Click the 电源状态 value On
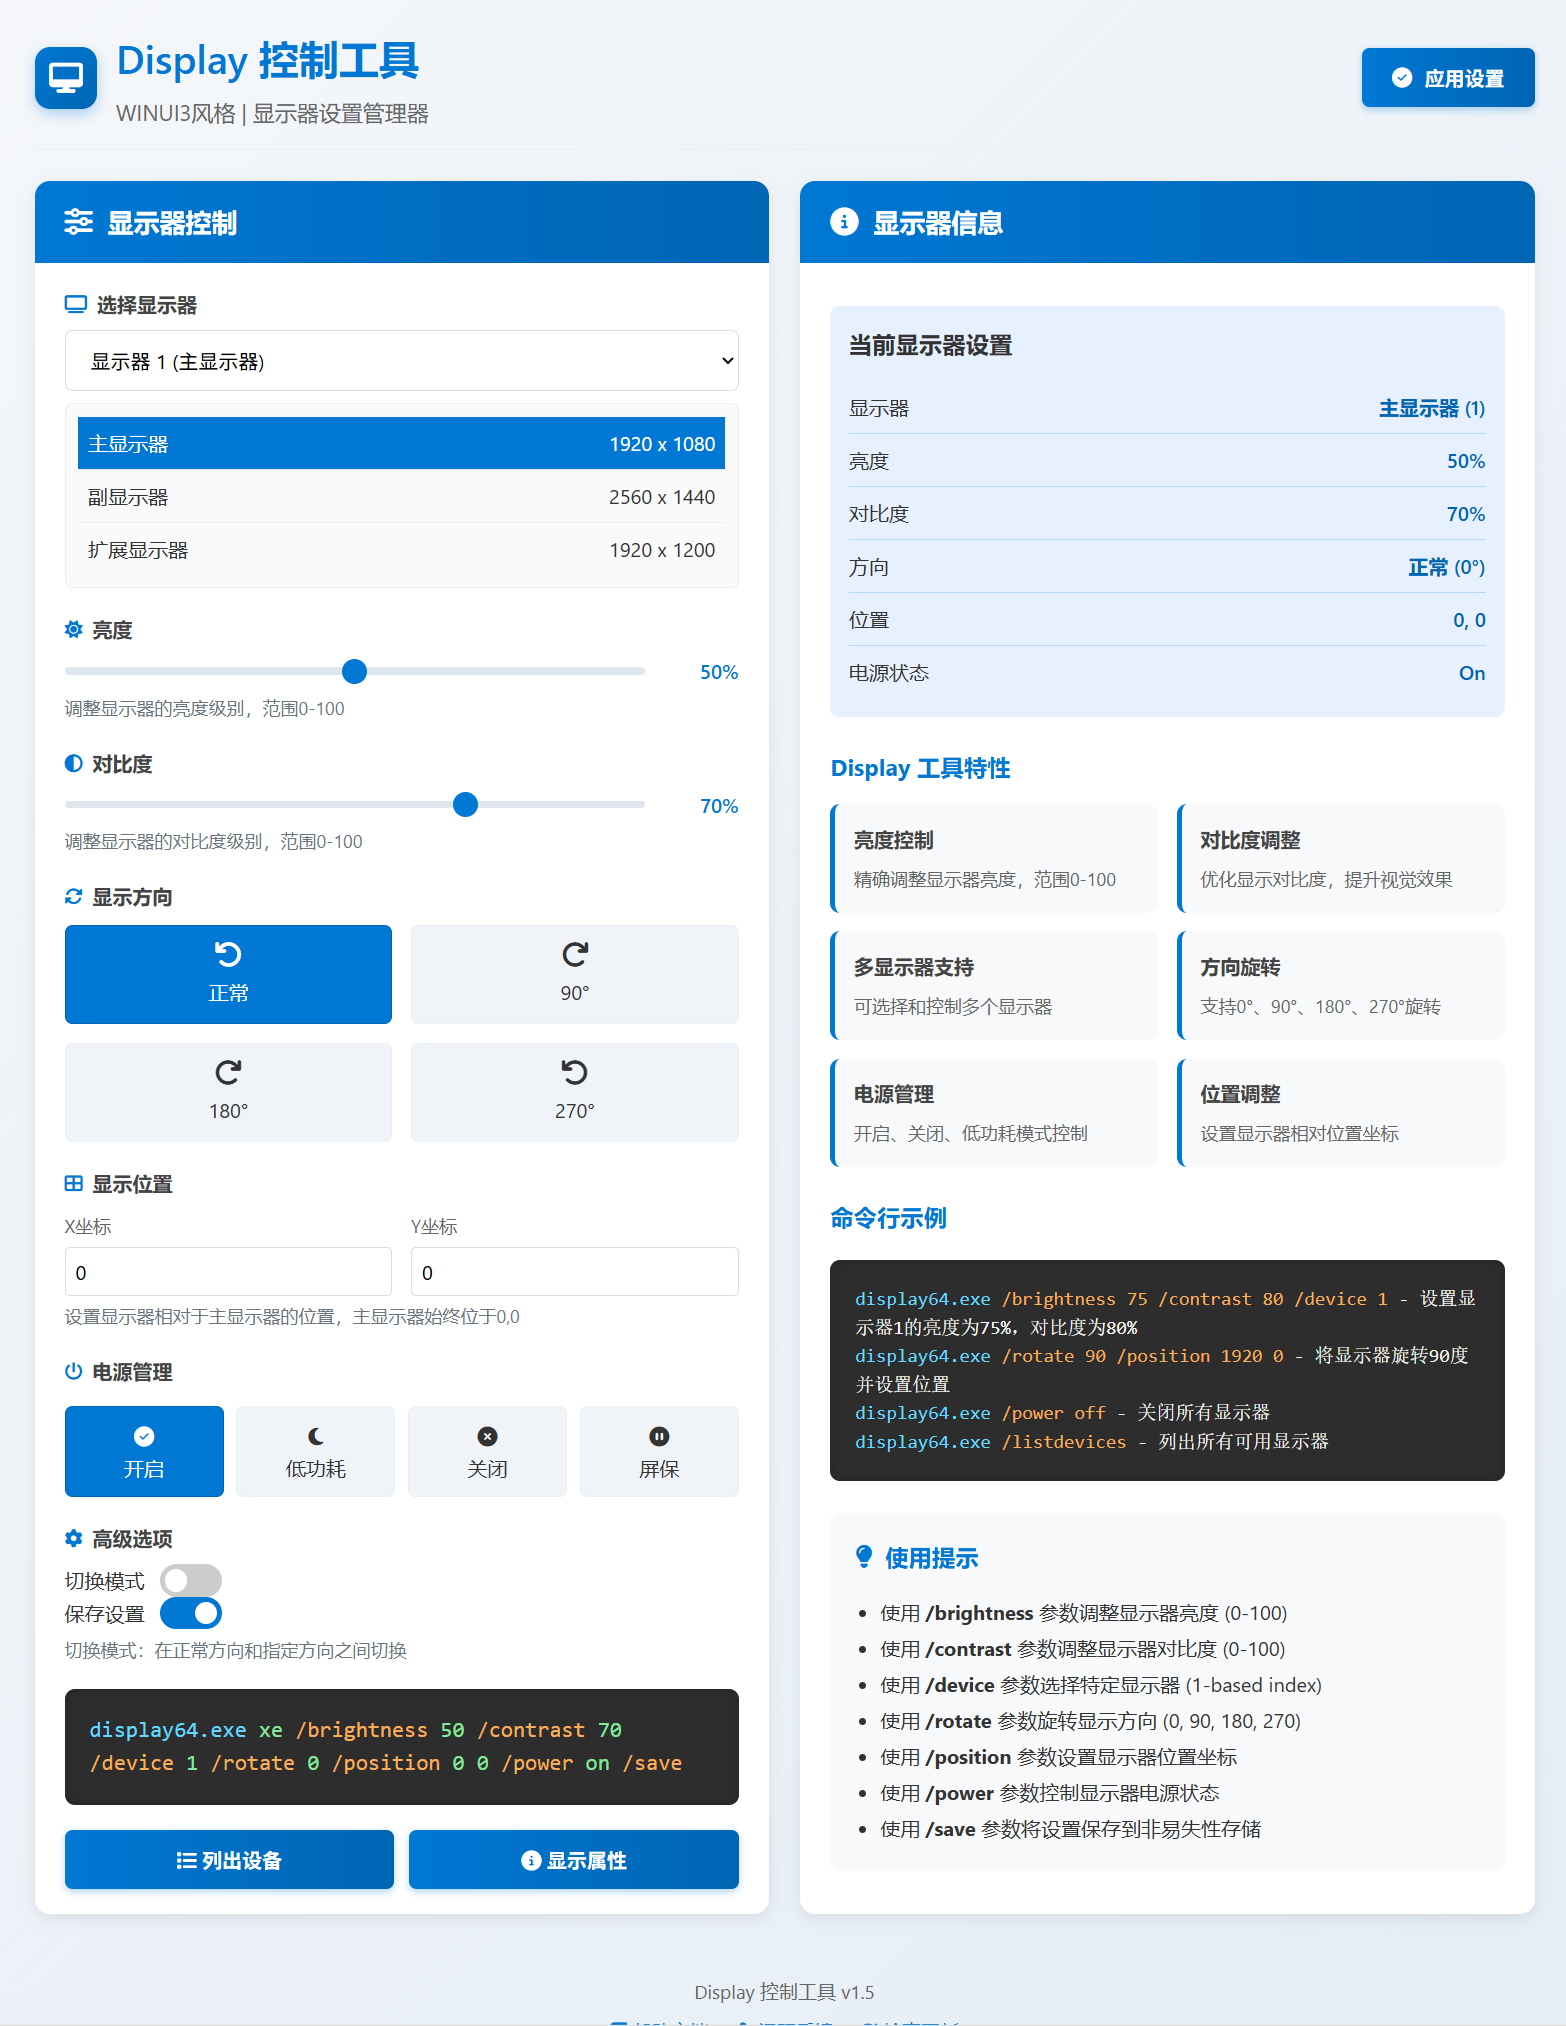This screenshot has width=1566, height=2026. coord(1472,673)
